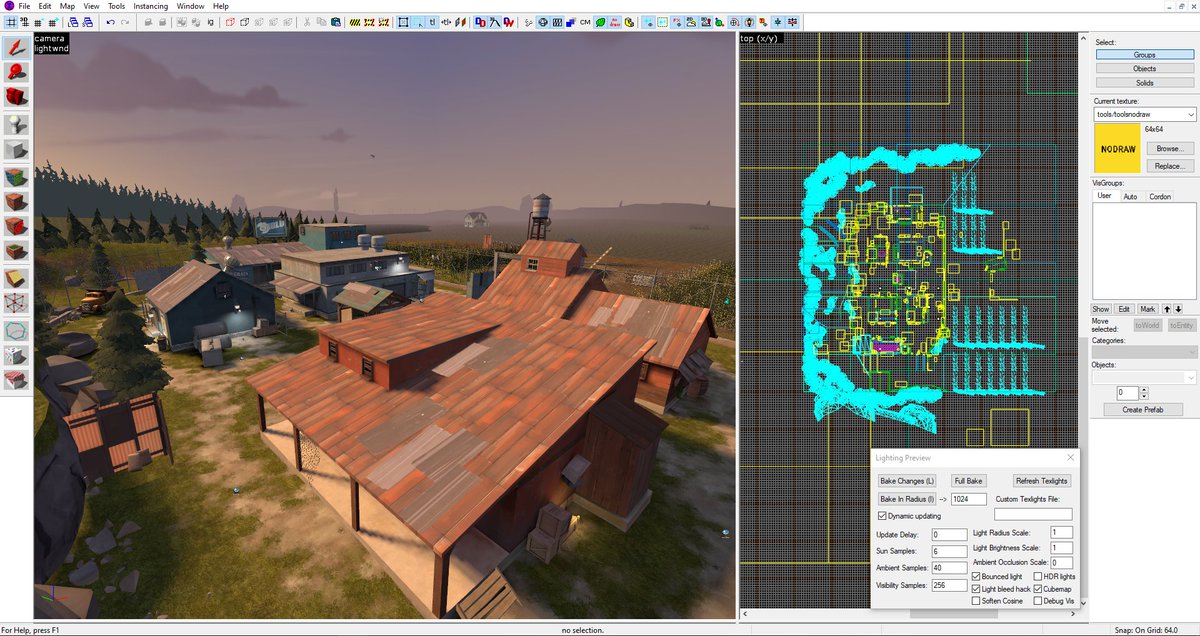Open the Toggle Texture Application tool
The width and height of the screenshot is (1200, 636).
coord(16,177)
